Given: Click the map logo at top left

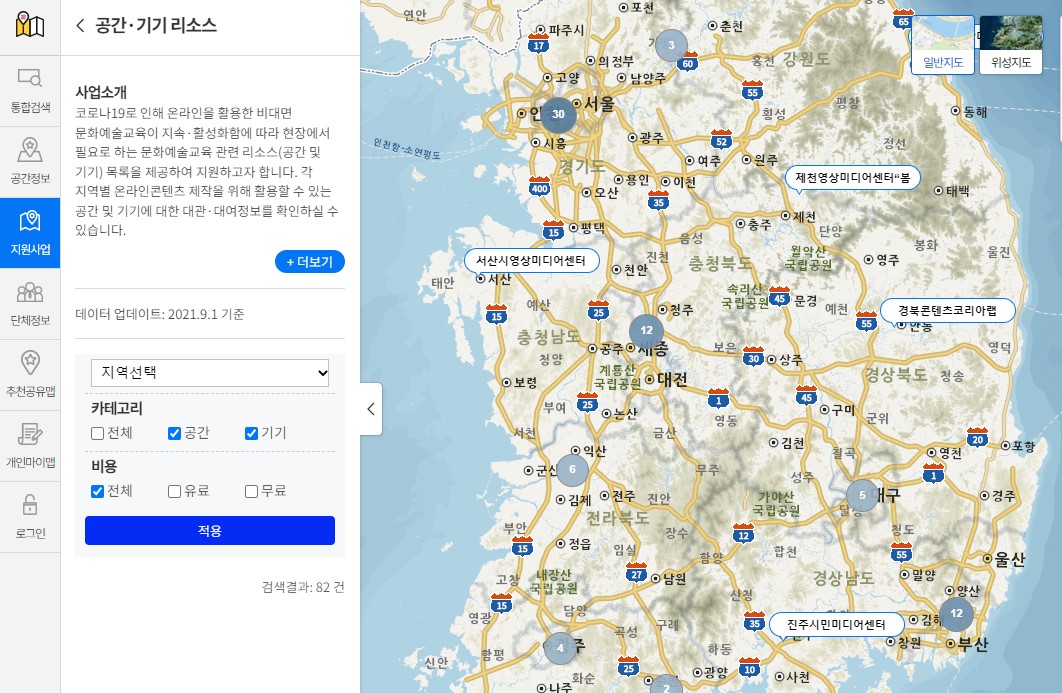Looking at the screenshot, I should click(x=30, y=22).
